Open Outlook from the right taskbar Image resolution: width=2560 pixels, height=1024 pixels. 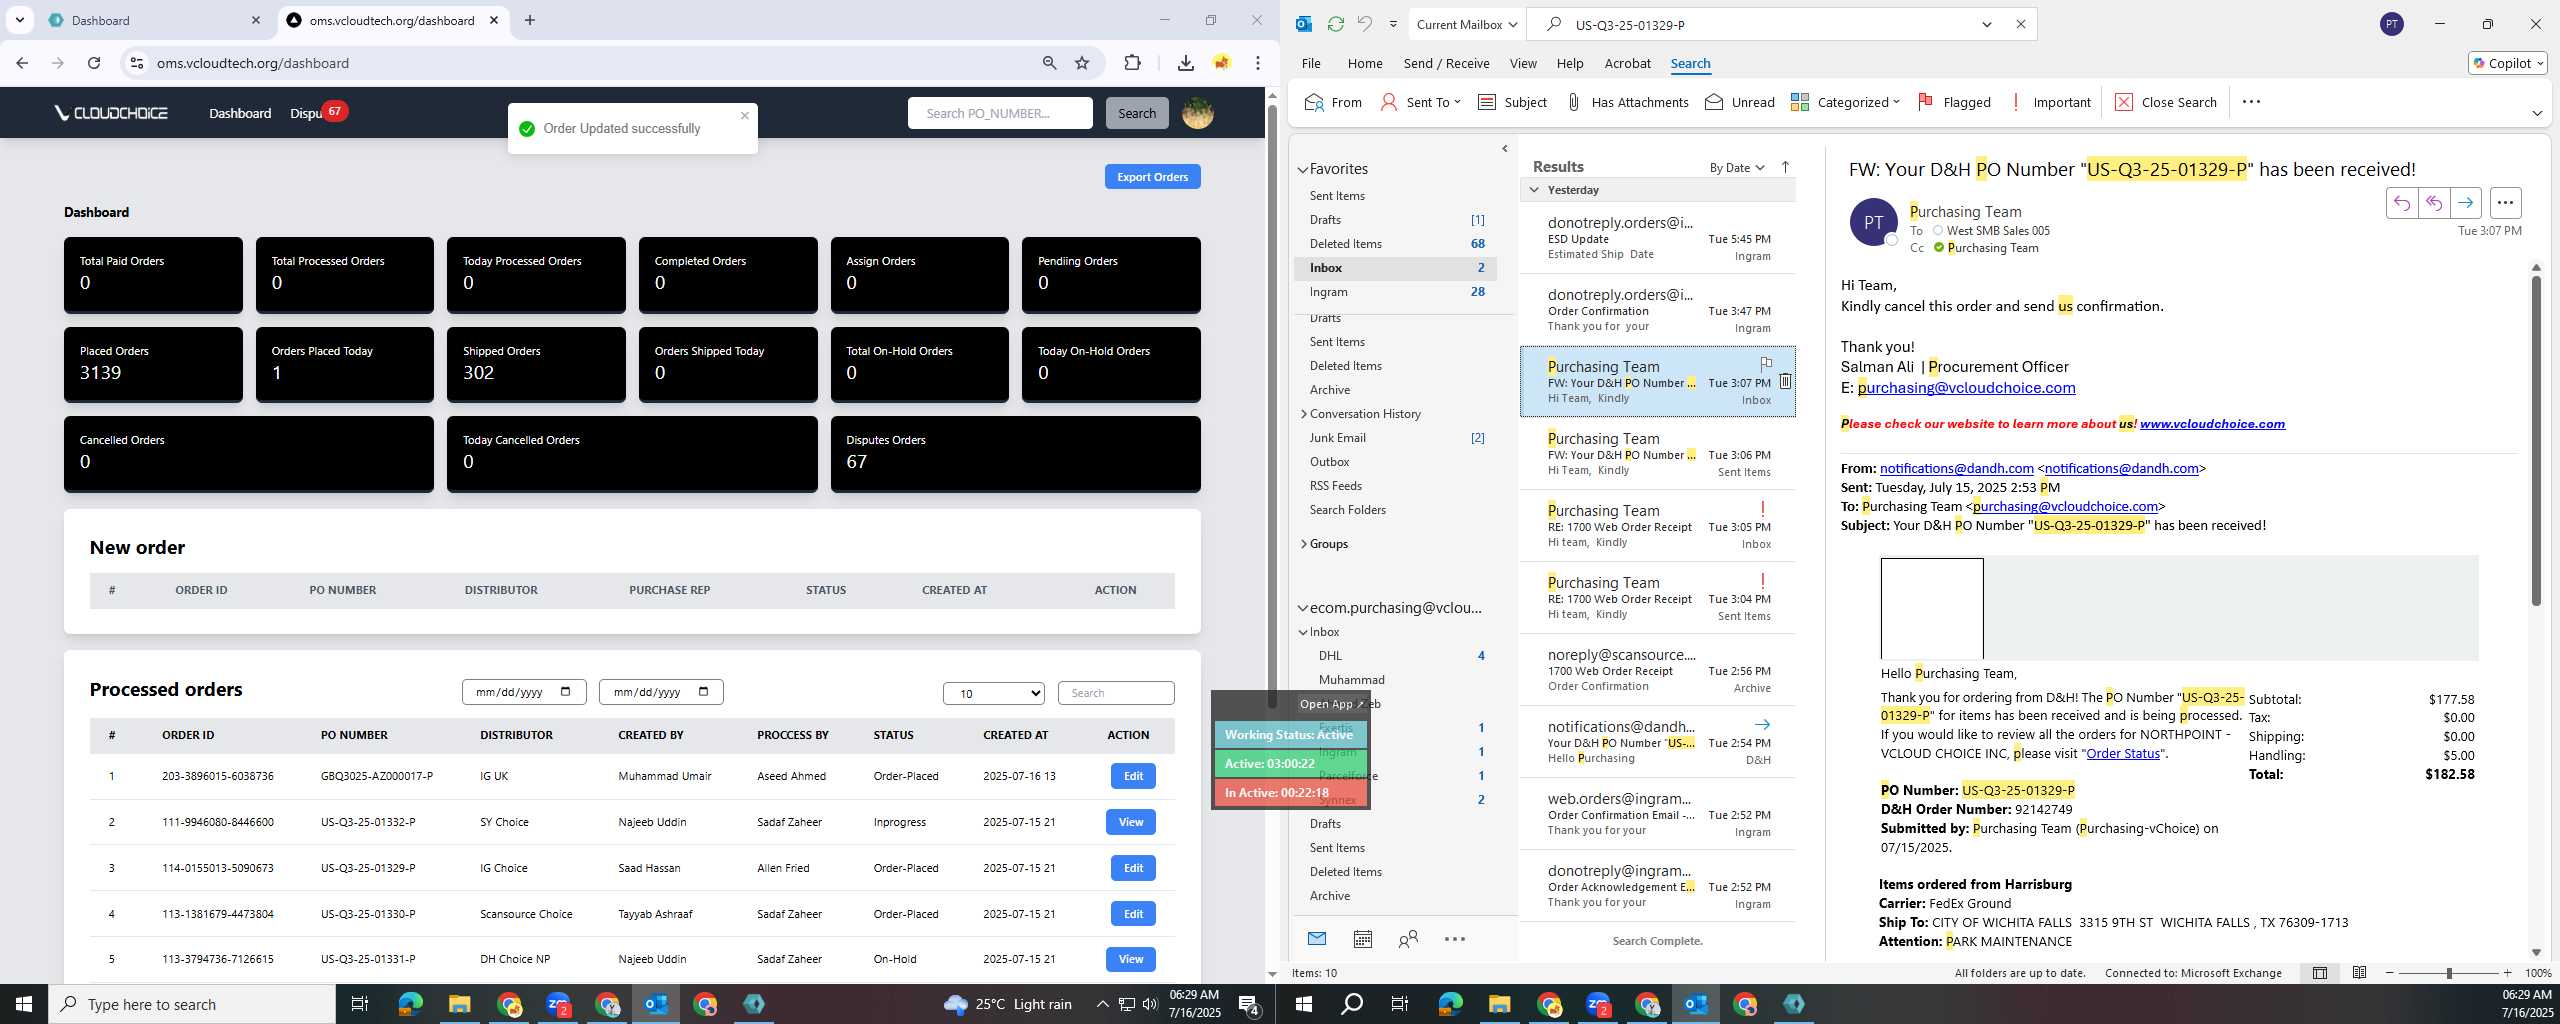tap(1696, 1004)
